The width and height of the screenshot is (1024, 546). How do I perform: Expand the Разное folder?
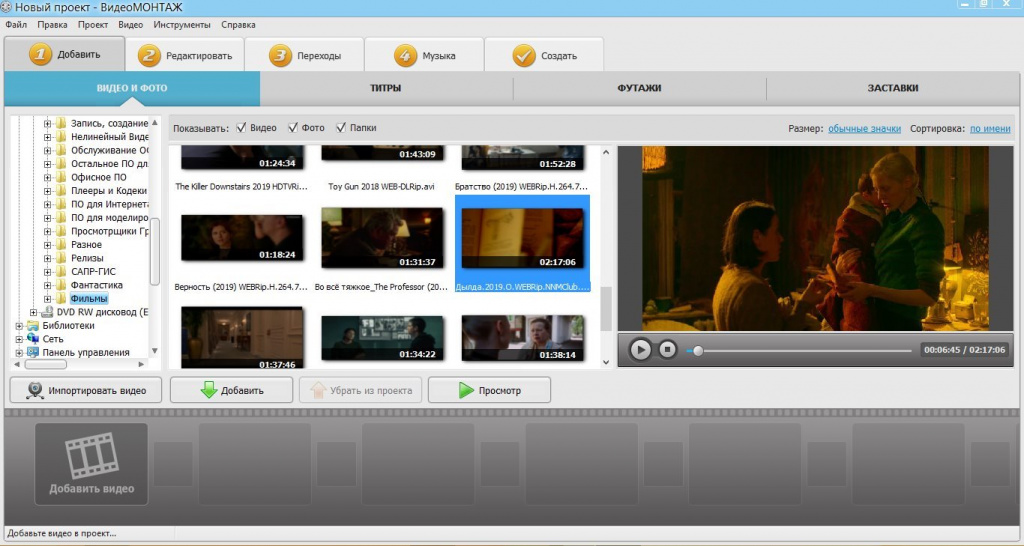tap(48, 245)
